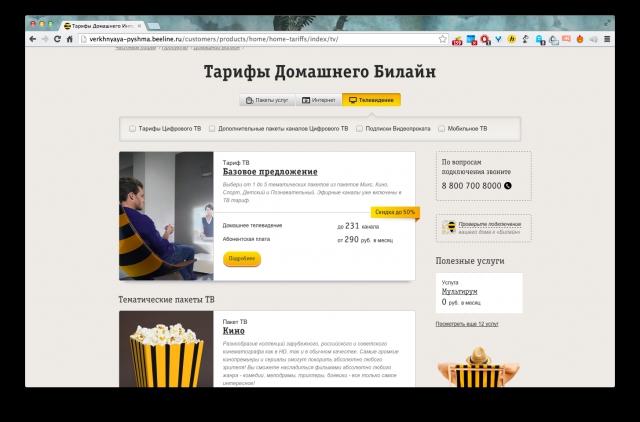
Task: Go back with the browser back arrow
Action: 33,39
